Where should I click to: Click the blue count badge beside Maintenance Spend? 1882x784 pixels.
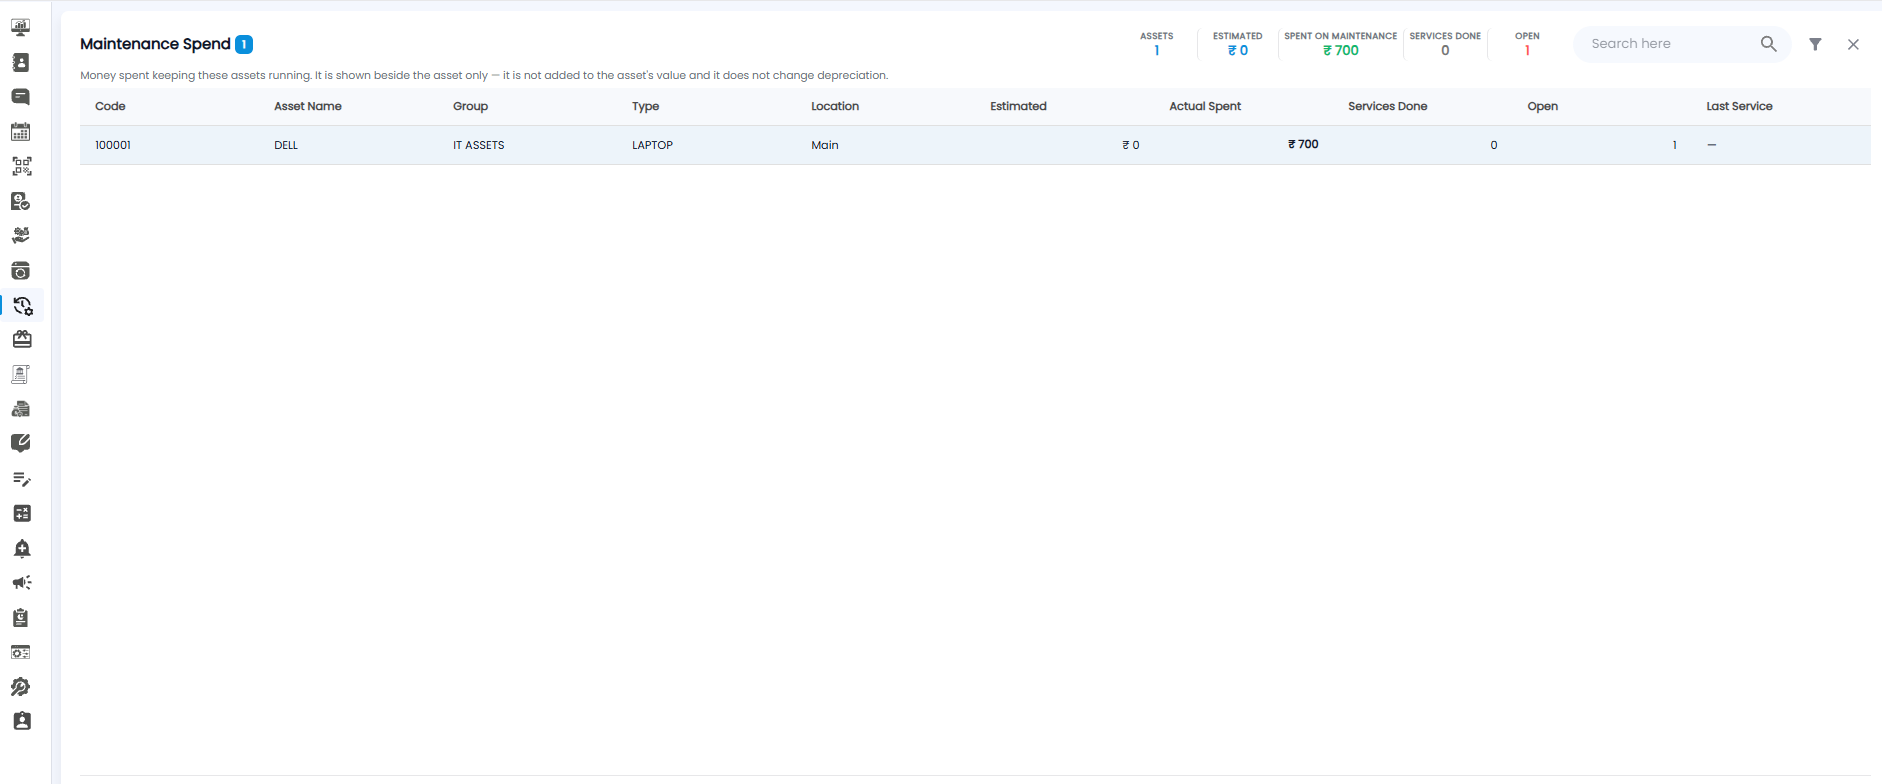244,44
